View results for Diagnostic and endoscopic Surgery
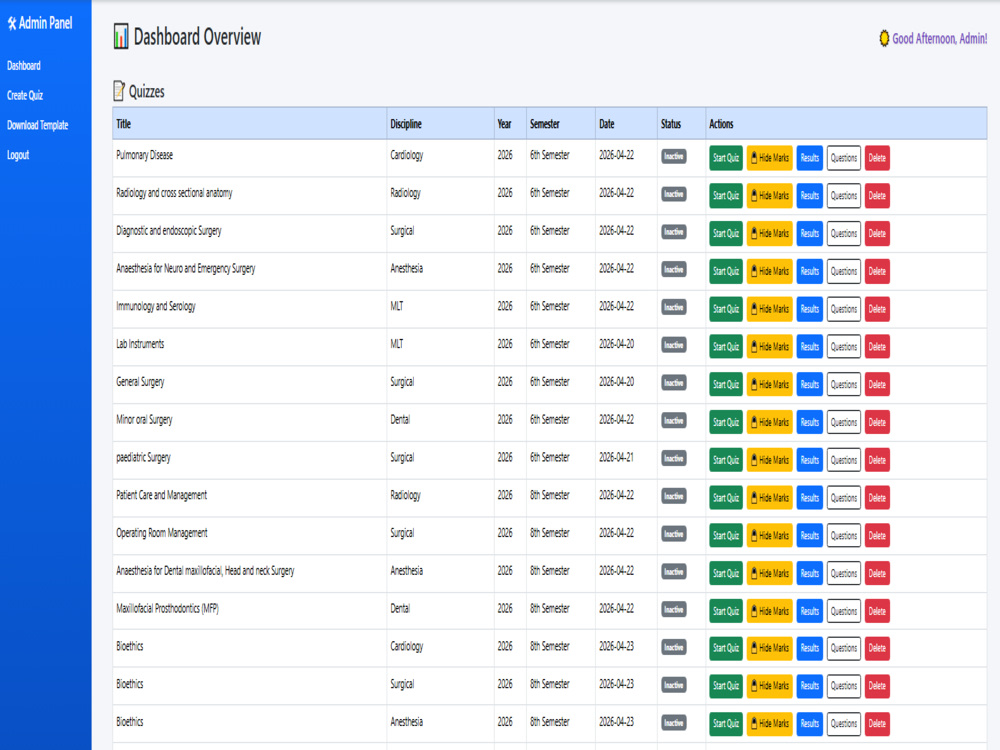Screen dimensions: 1000x750 pos(810,233)
